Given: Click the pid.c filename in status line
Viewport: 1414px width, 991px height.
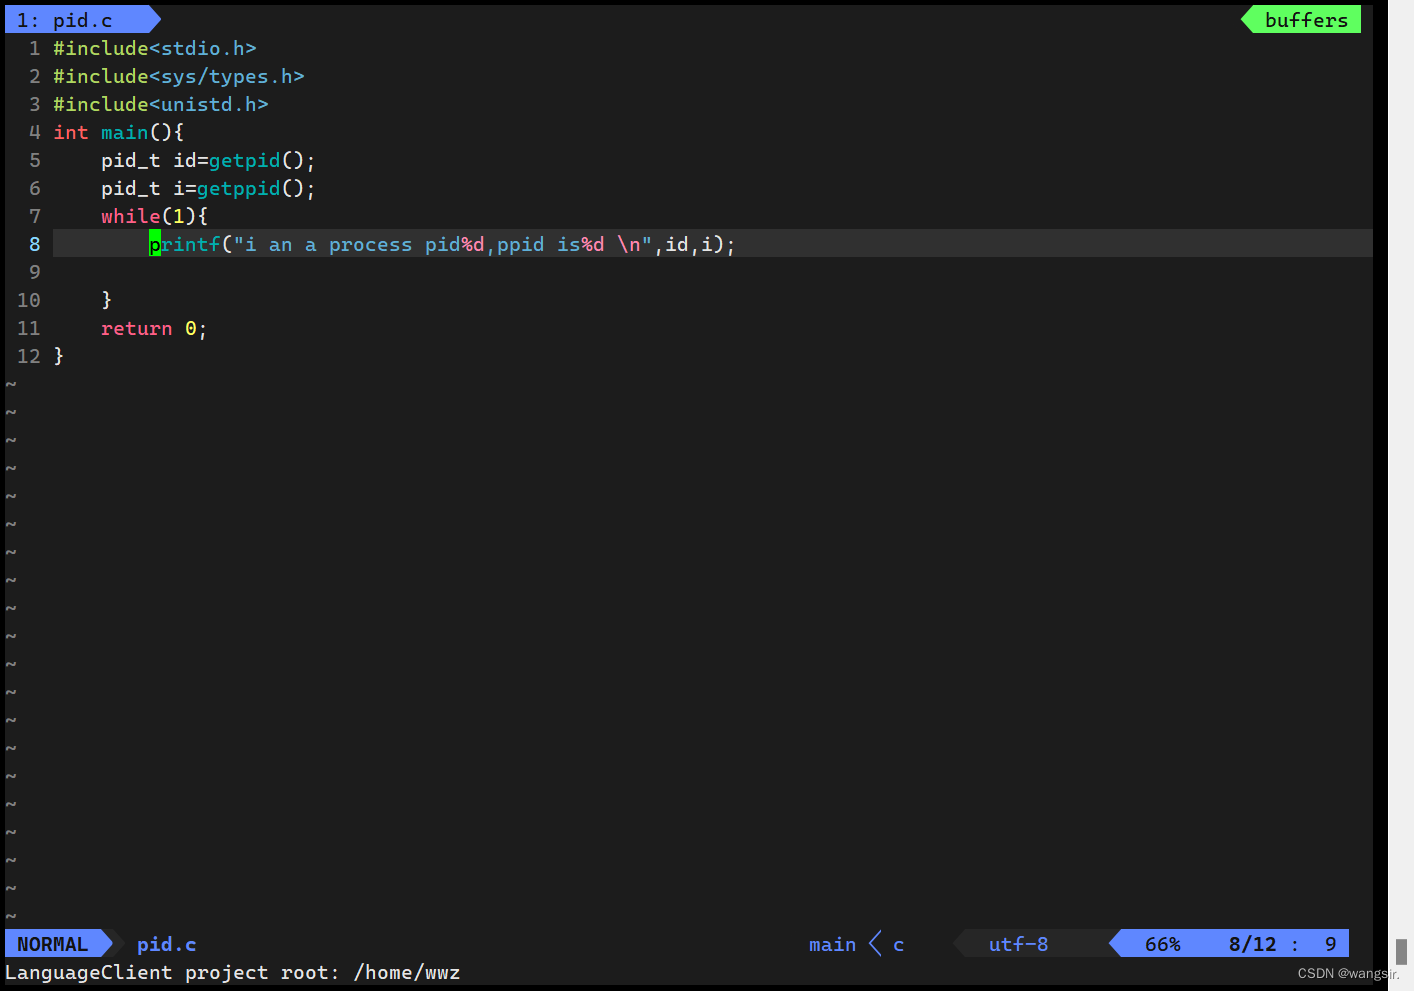Looking at the screenshot, I should (166, 944).
